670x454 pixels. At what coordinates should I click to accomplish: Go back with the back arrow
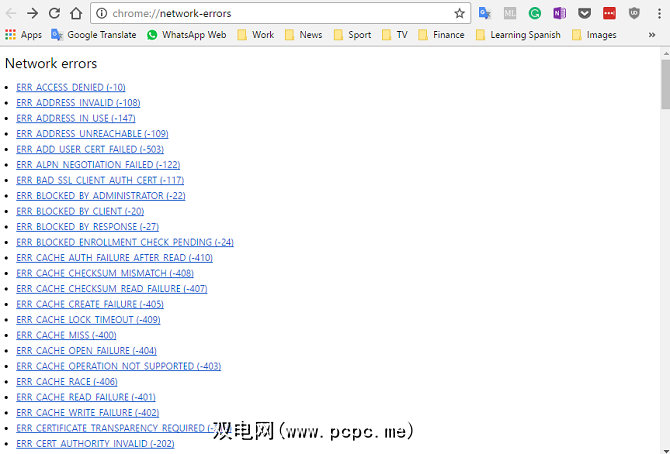[11, 13]
